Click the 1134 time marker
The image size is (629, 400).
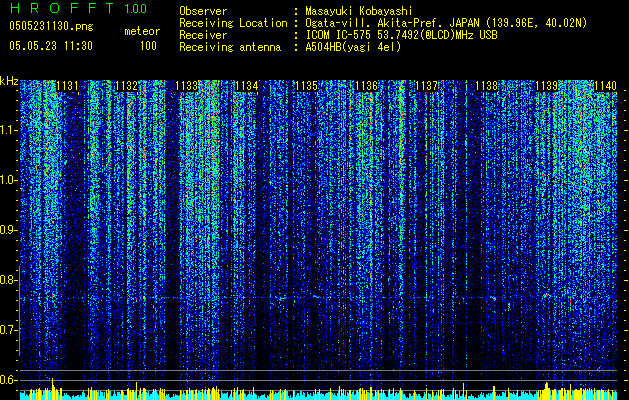tap(247, 86)
